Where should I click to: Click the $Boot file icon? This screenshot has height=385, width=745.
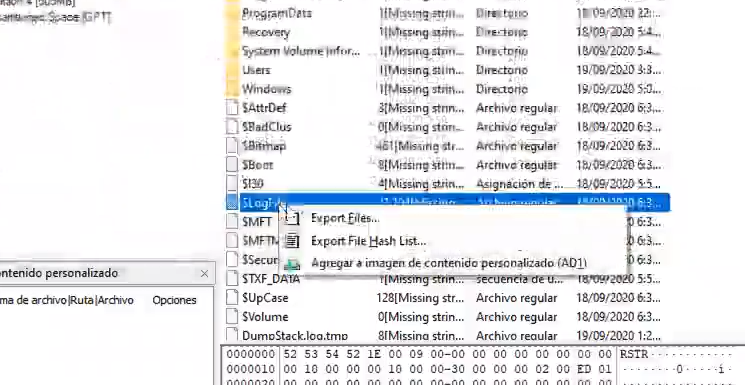pos(232,165)
